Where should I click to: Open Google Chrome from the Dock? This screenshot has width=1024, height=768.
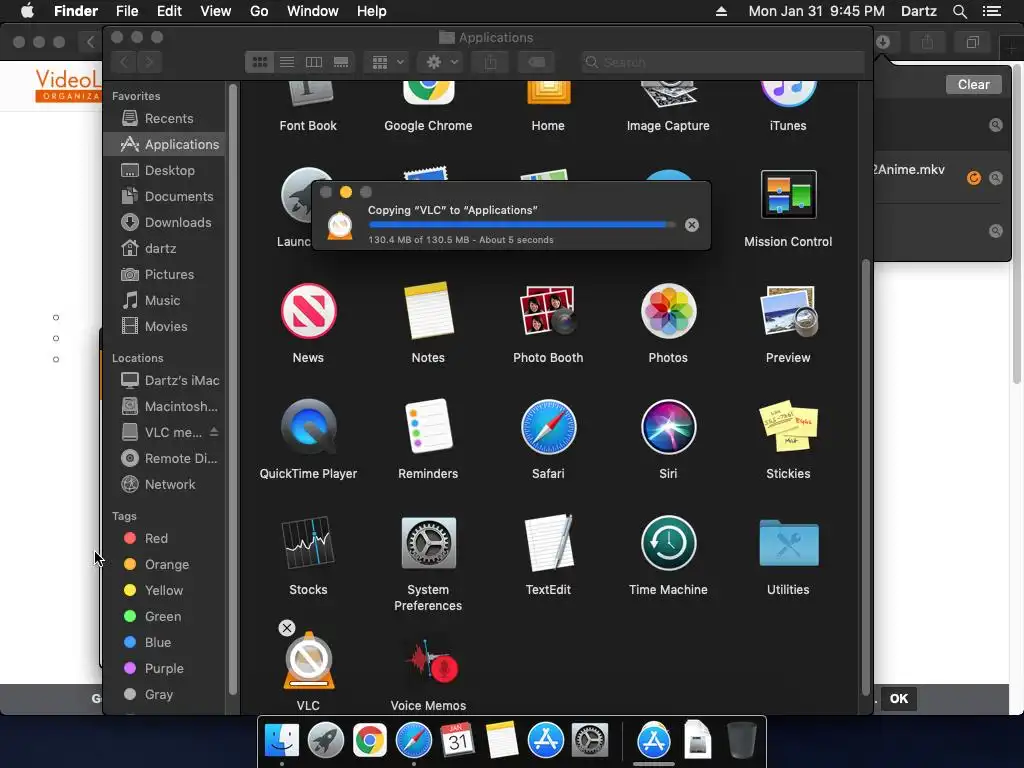click(x=370, y=741)
